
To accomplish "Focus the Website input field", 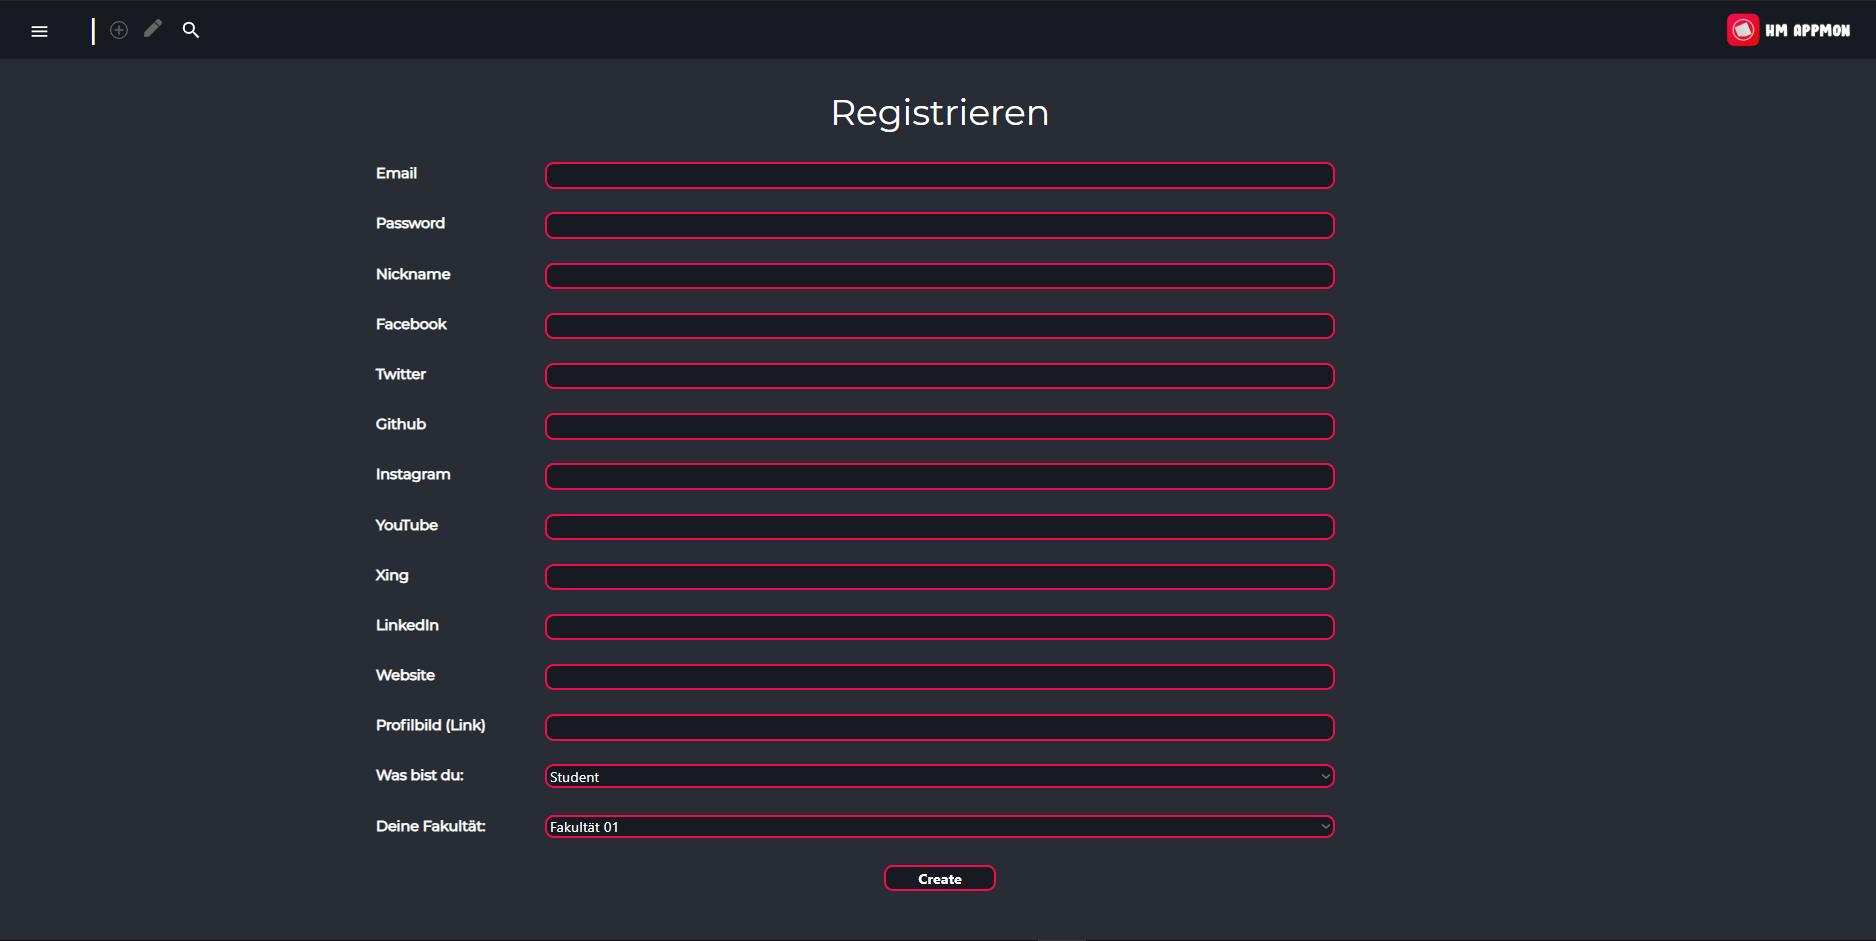I will pyautogui.click(x=940, y=677).
